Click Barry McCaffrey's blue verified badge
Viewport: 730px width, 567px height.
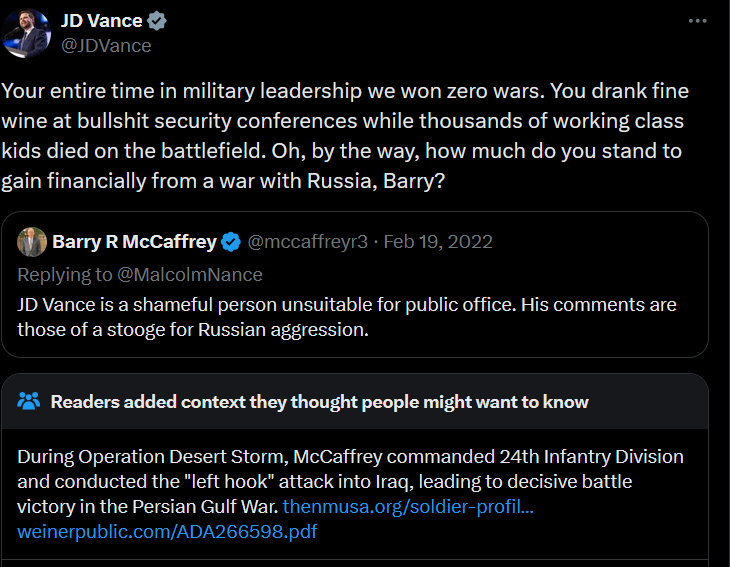coord(230,242)
